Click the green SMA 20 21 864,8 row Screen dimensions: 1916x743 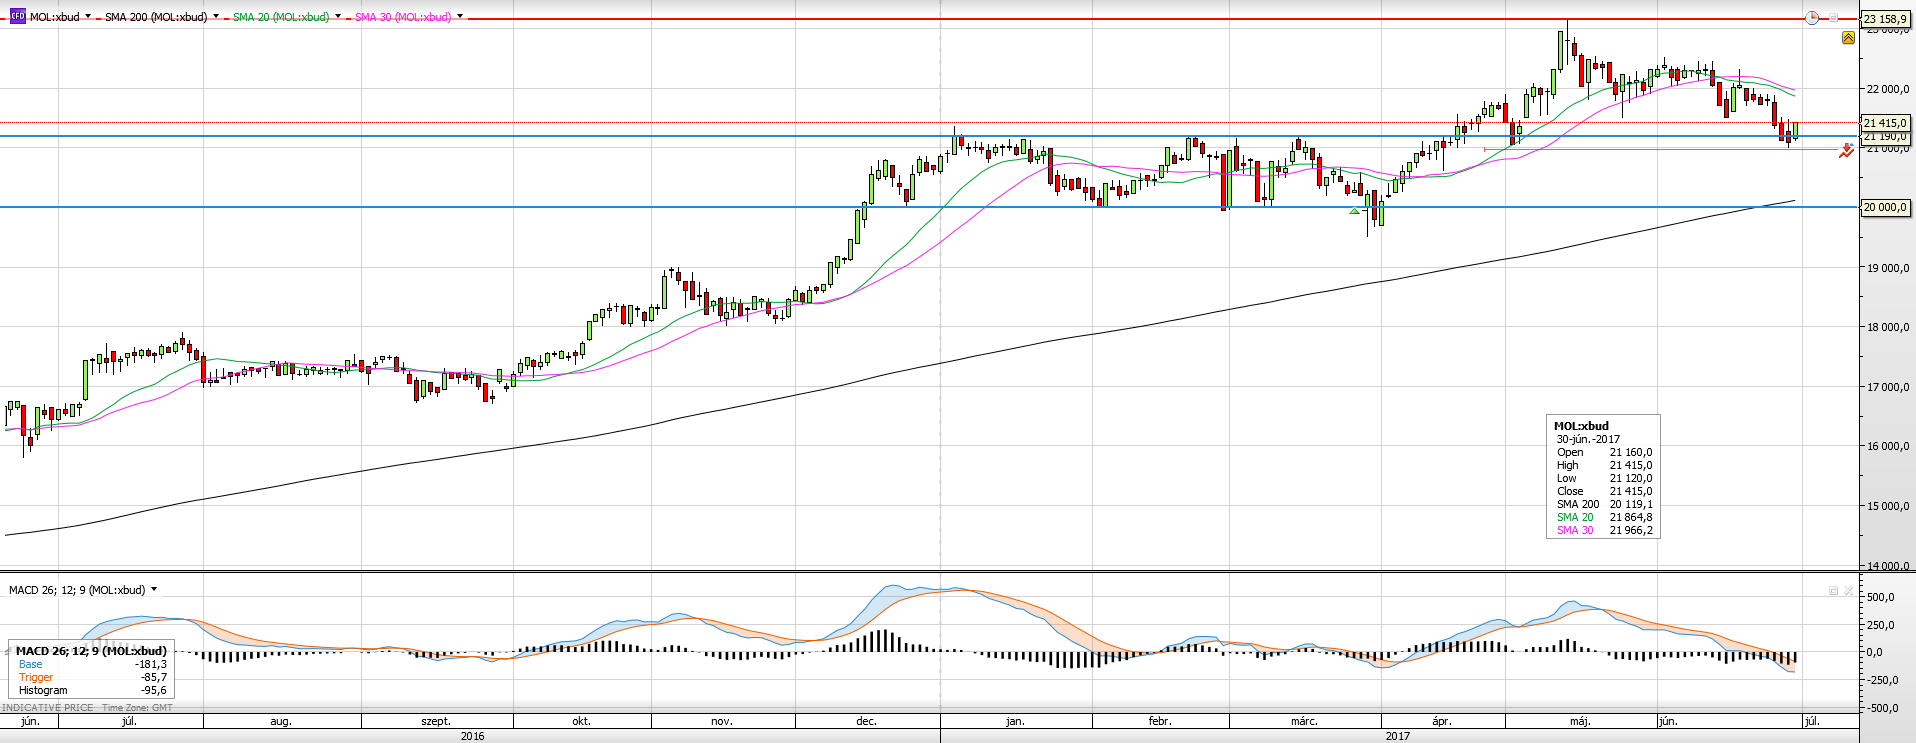pyautogui.click(x=1604, y=517)
